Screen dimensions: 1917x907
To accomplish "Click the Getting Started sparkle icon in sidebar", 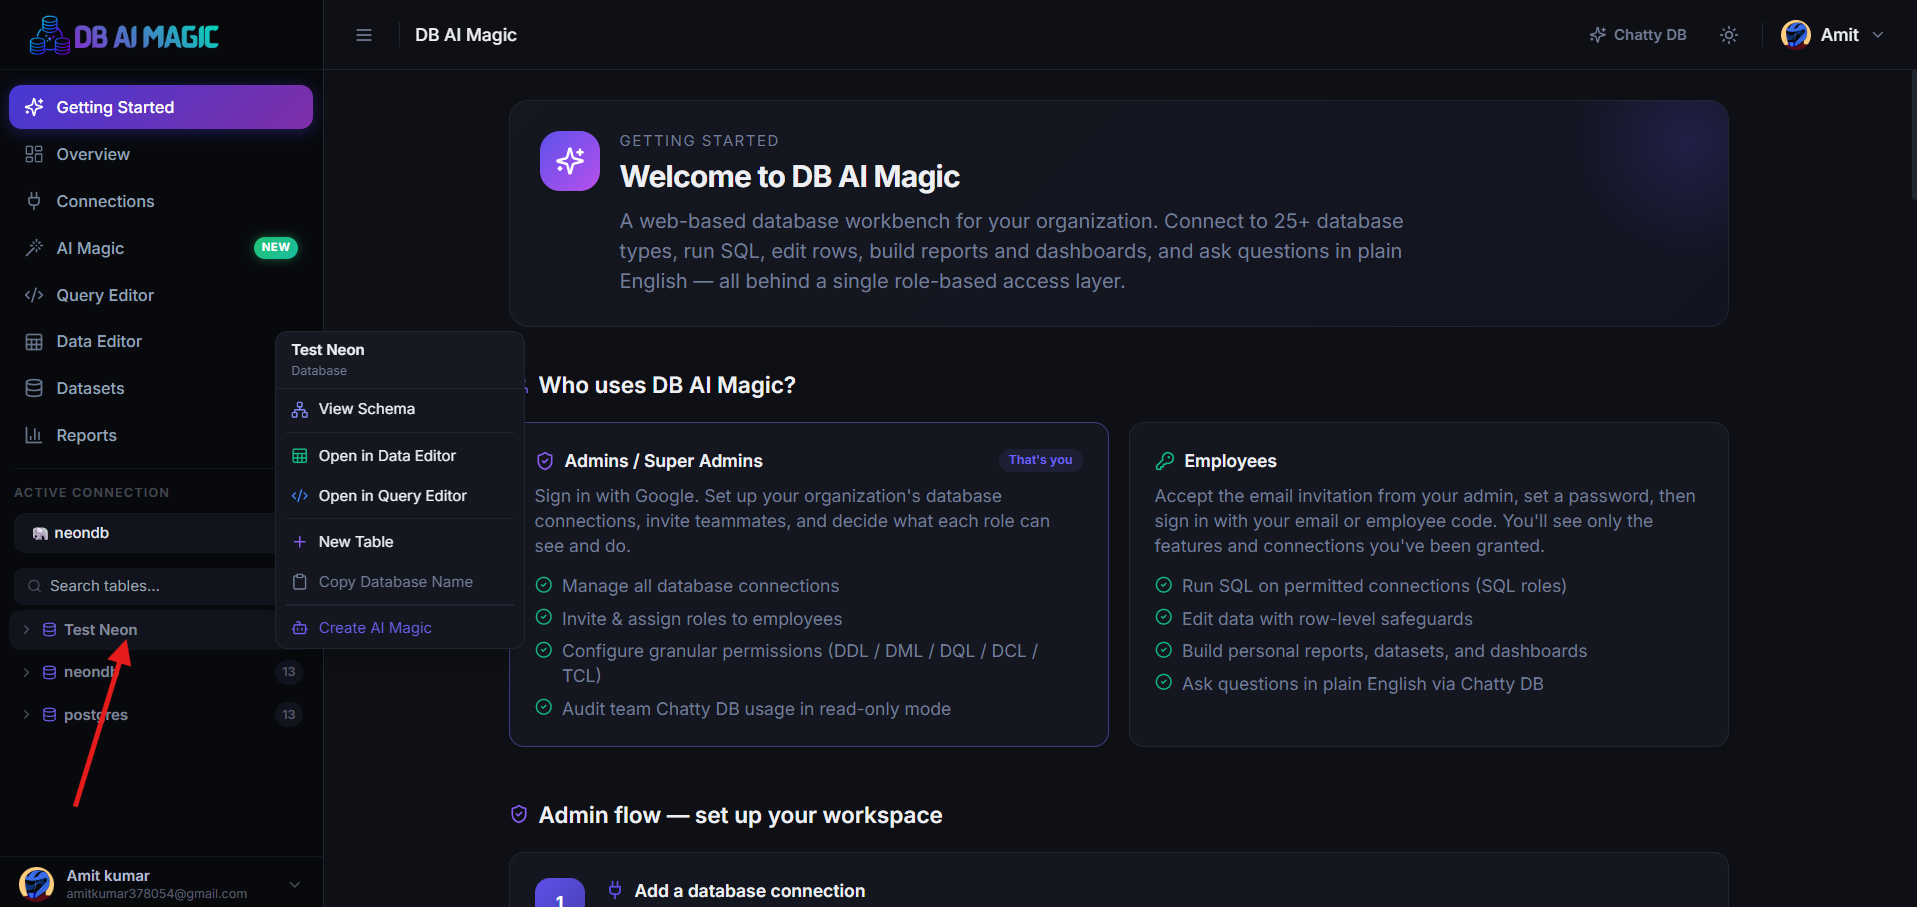I will click(x=34, y=107).
